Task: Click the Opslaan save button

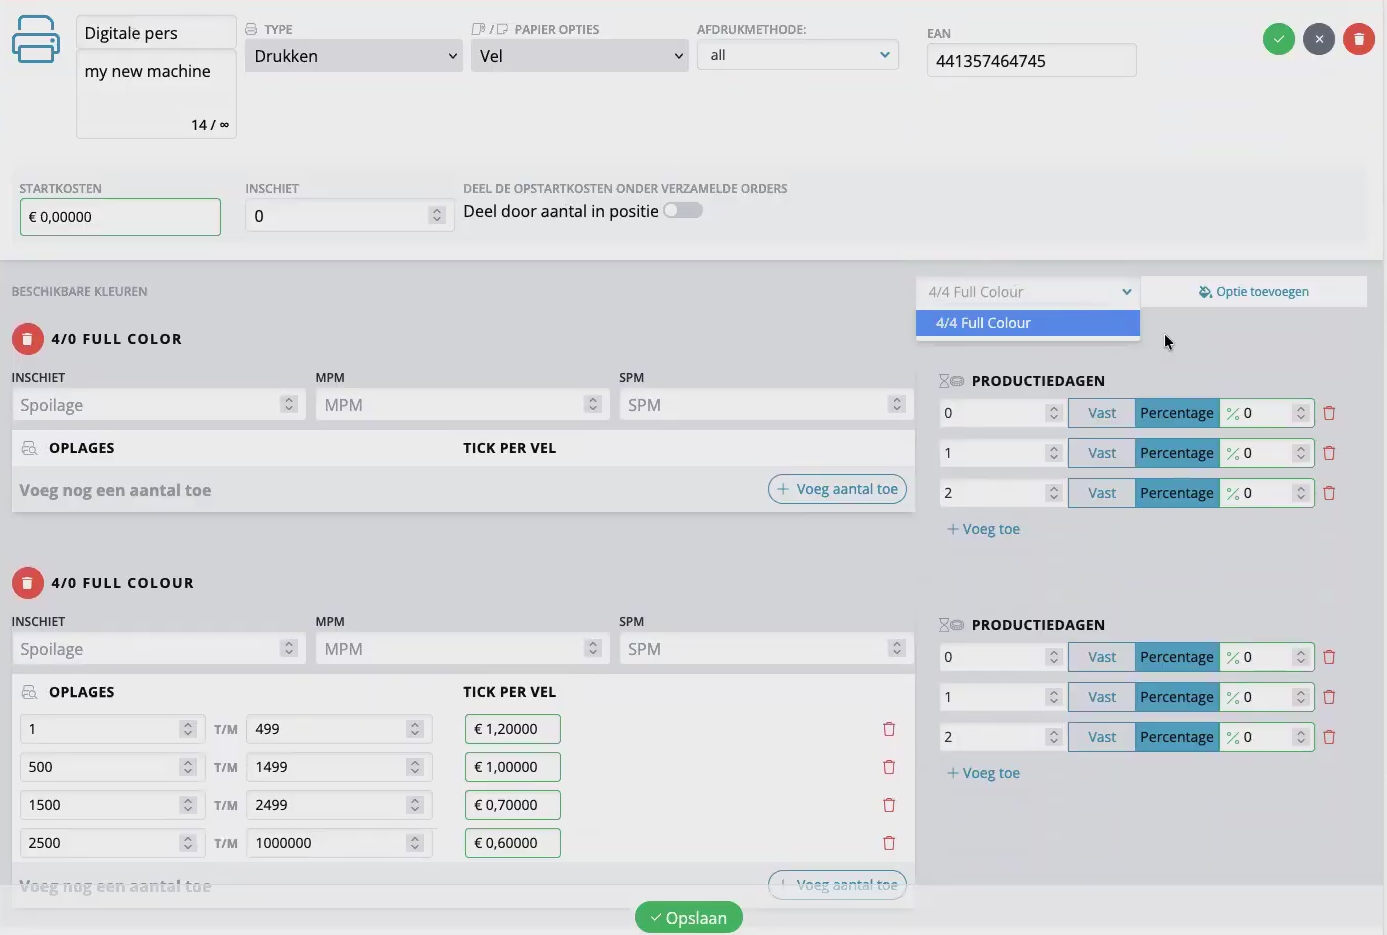Action: [688, 917]
